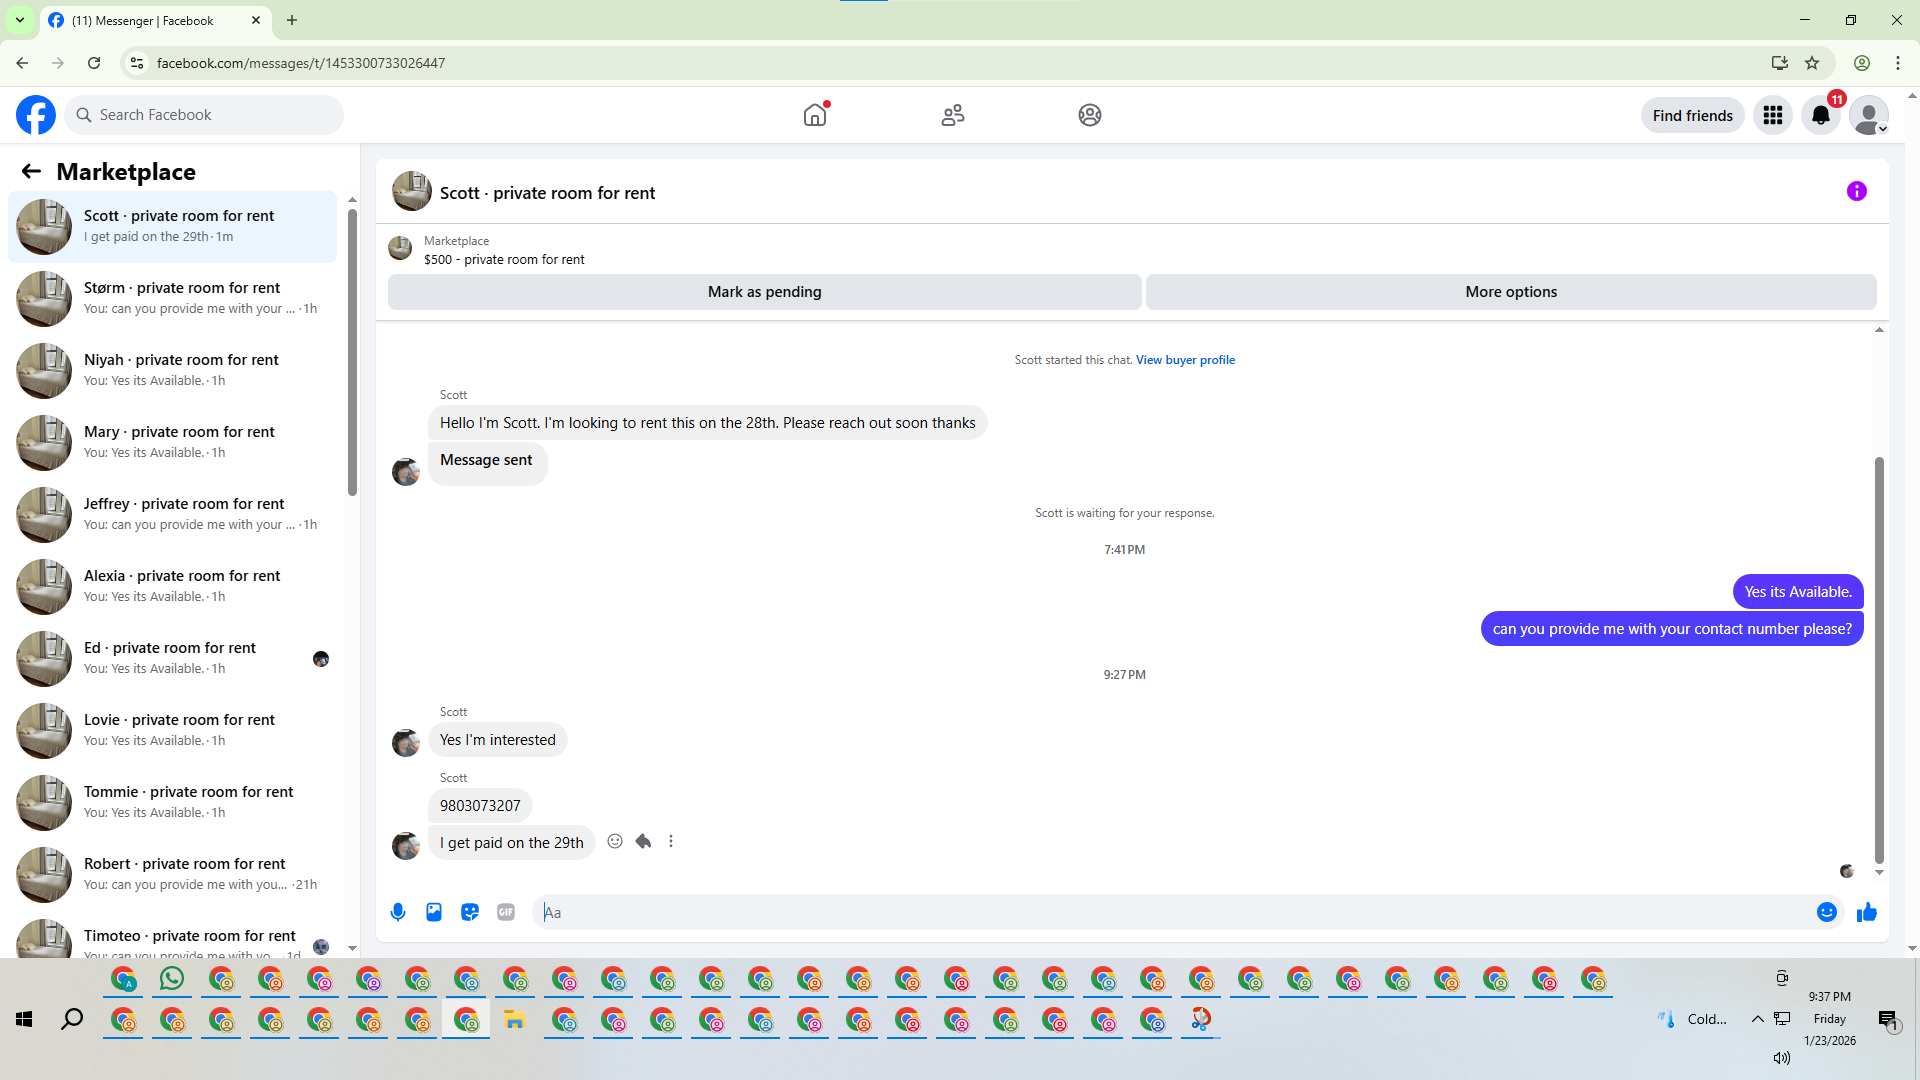Open conversation information purple icon
Screen dimensions: 1920x1080
point(1856,191)
